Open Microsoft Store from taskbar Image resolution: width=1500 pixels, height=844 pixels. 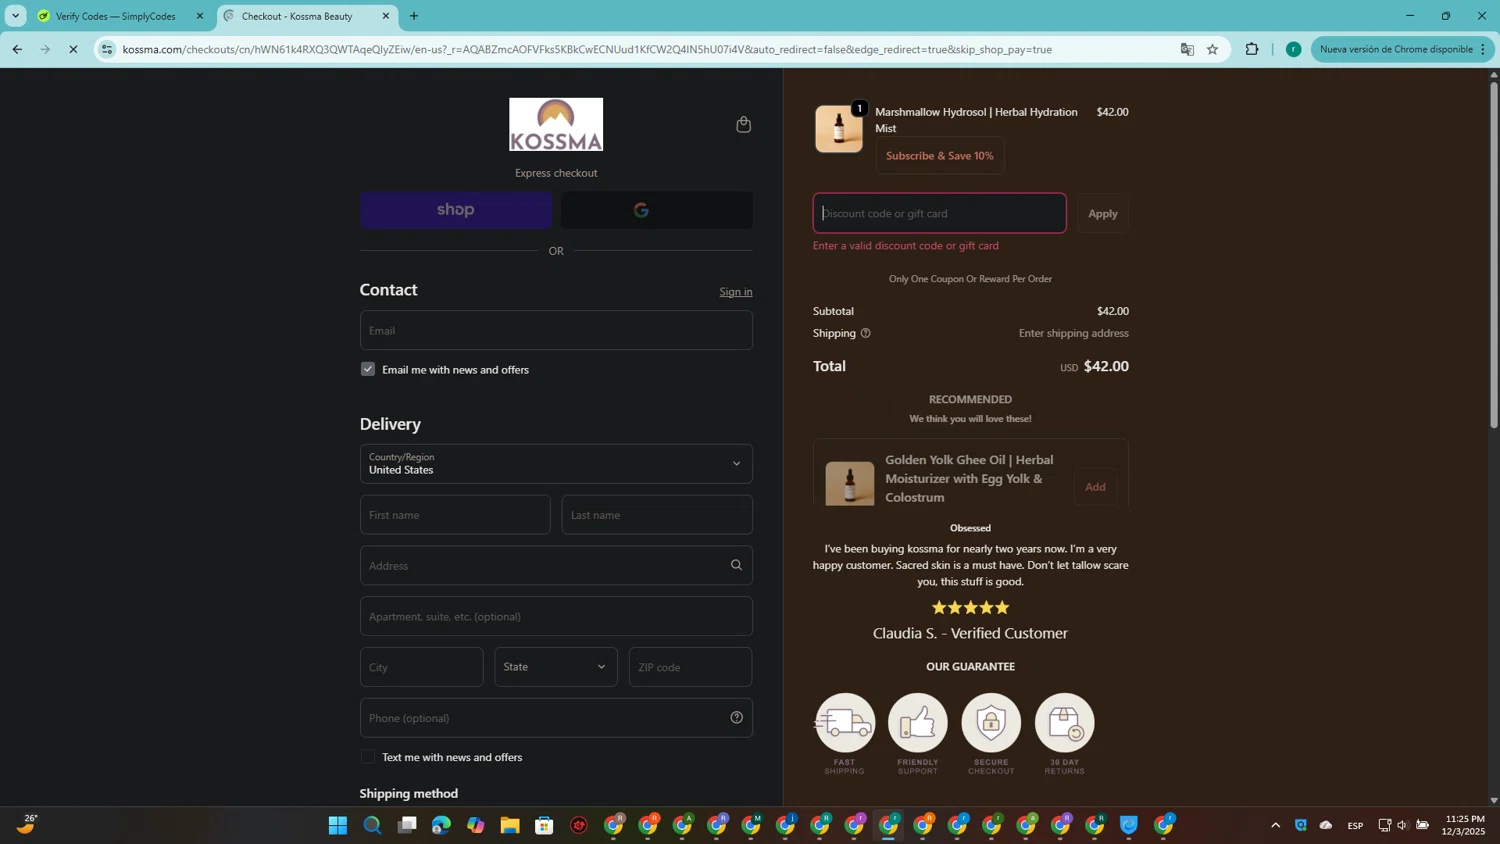pos(544,825)
